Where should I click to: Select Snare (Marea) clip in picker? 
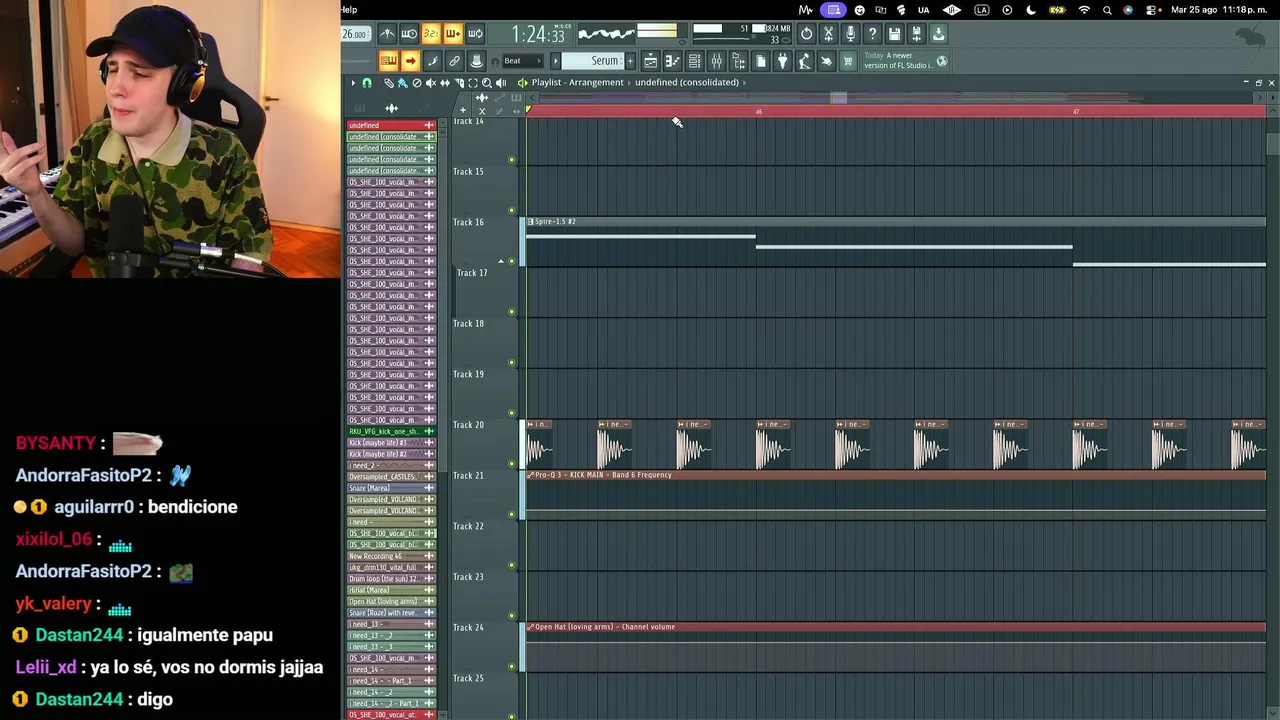click(x=391, y=488)
